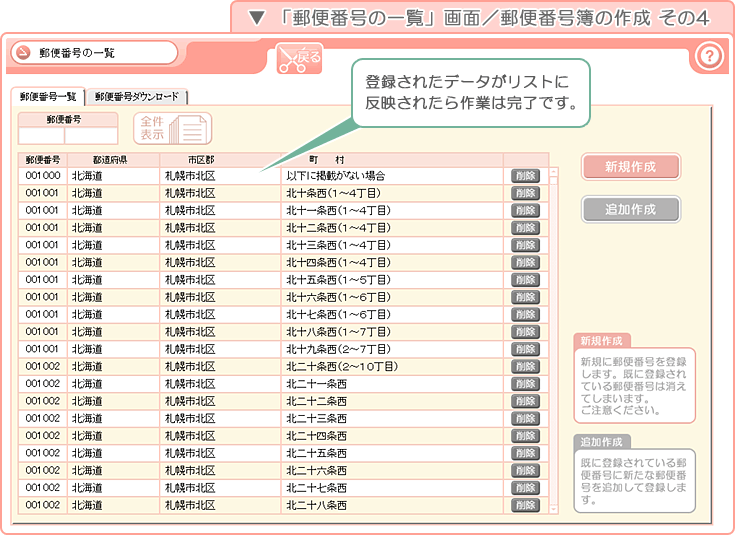Delete the 以下に掲載がない場合 row

[x=525, y=176]
